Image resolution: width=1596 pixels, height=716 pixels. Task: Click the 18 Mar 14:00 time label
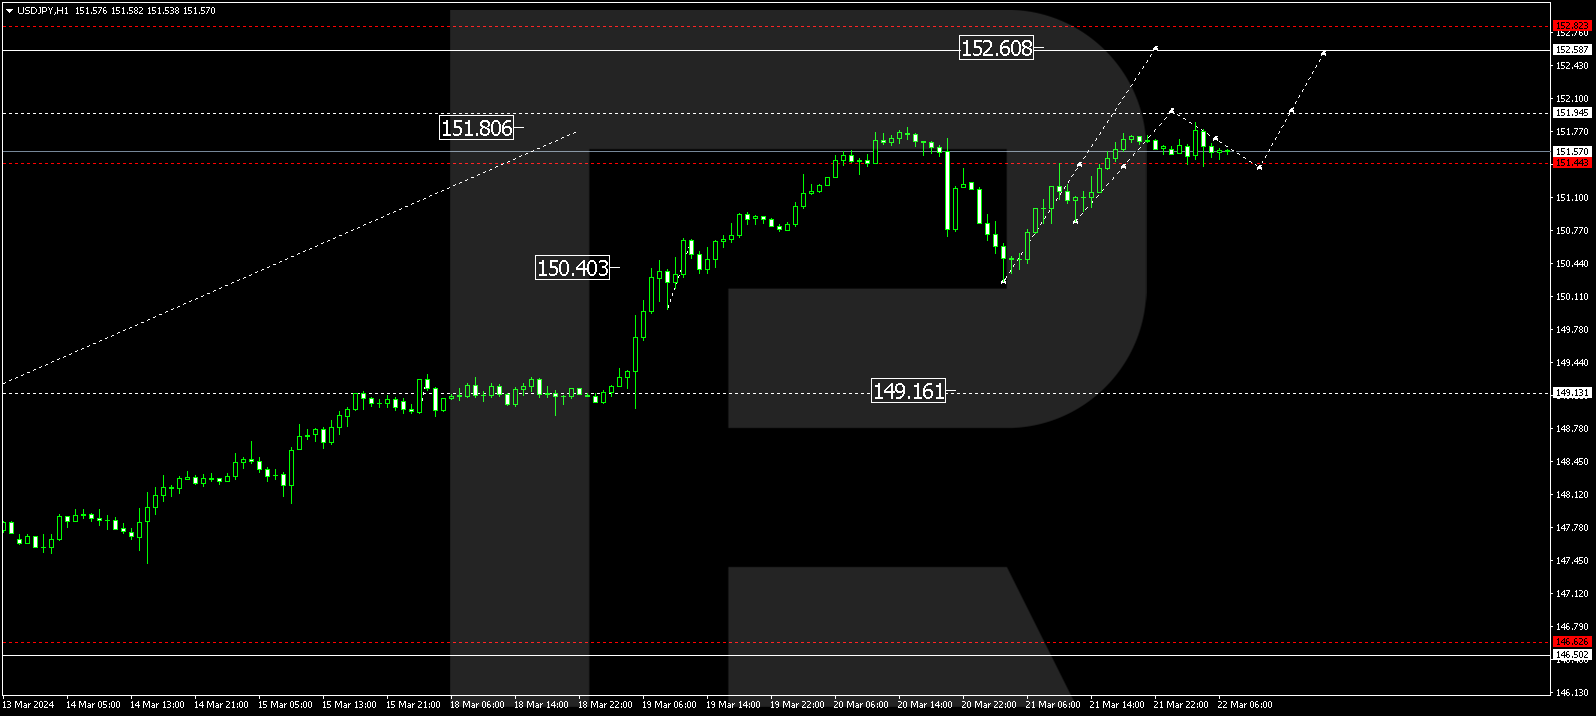(541, 705)
